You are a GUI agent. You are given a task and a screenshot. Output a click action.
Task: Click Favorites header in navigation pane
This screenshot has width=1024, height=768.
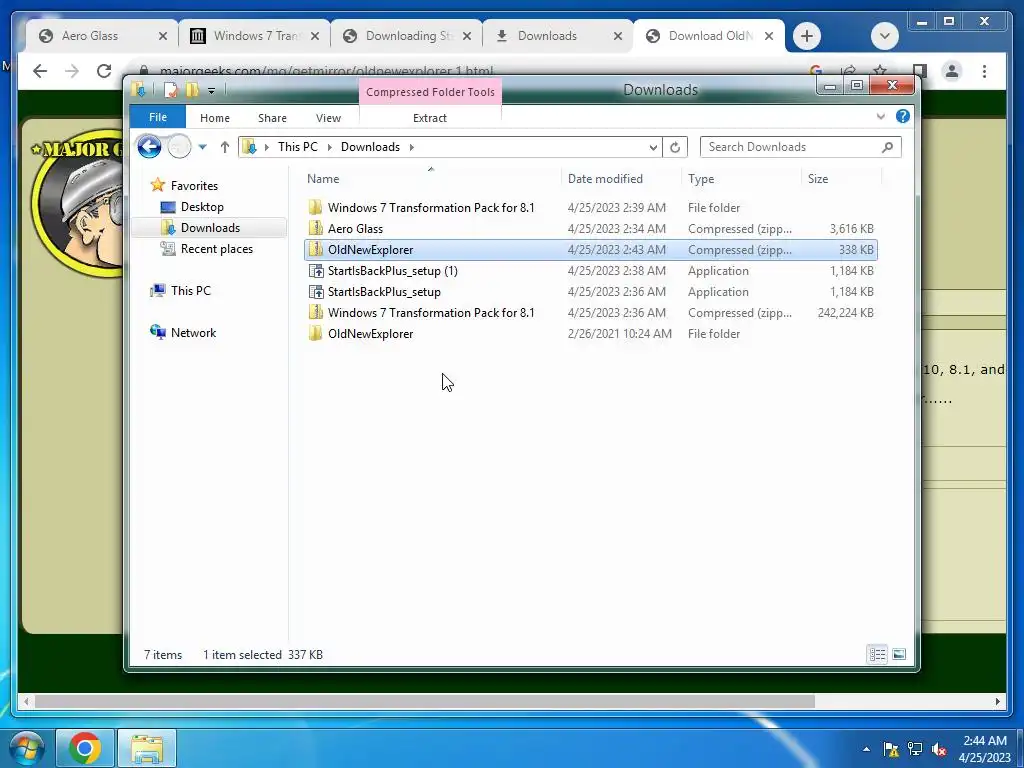(x=194, y=185)
